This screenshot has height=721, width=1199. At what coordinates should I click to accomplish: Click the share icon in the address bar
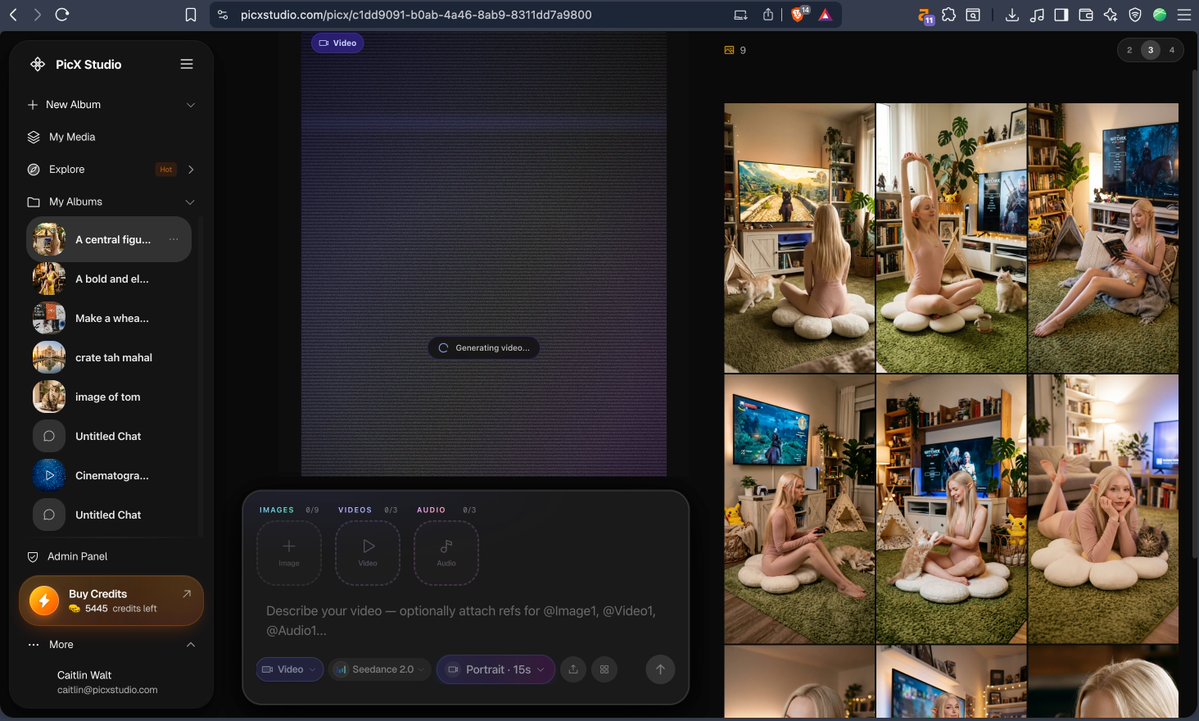click(768, 15)
